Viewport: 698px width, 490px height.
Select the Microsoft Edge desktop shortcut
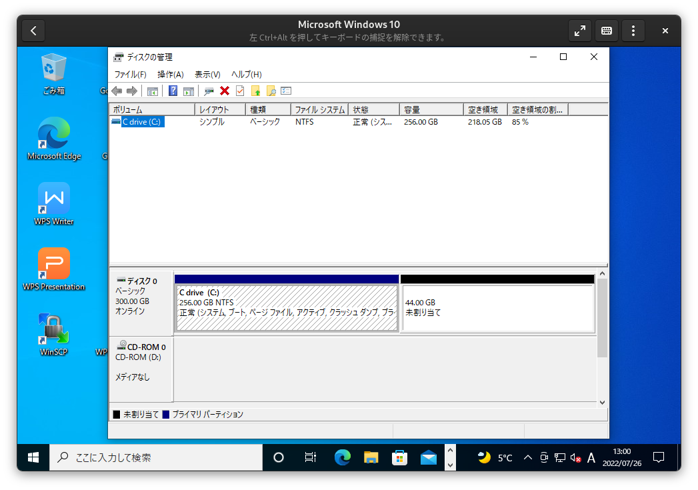(54, 139)
